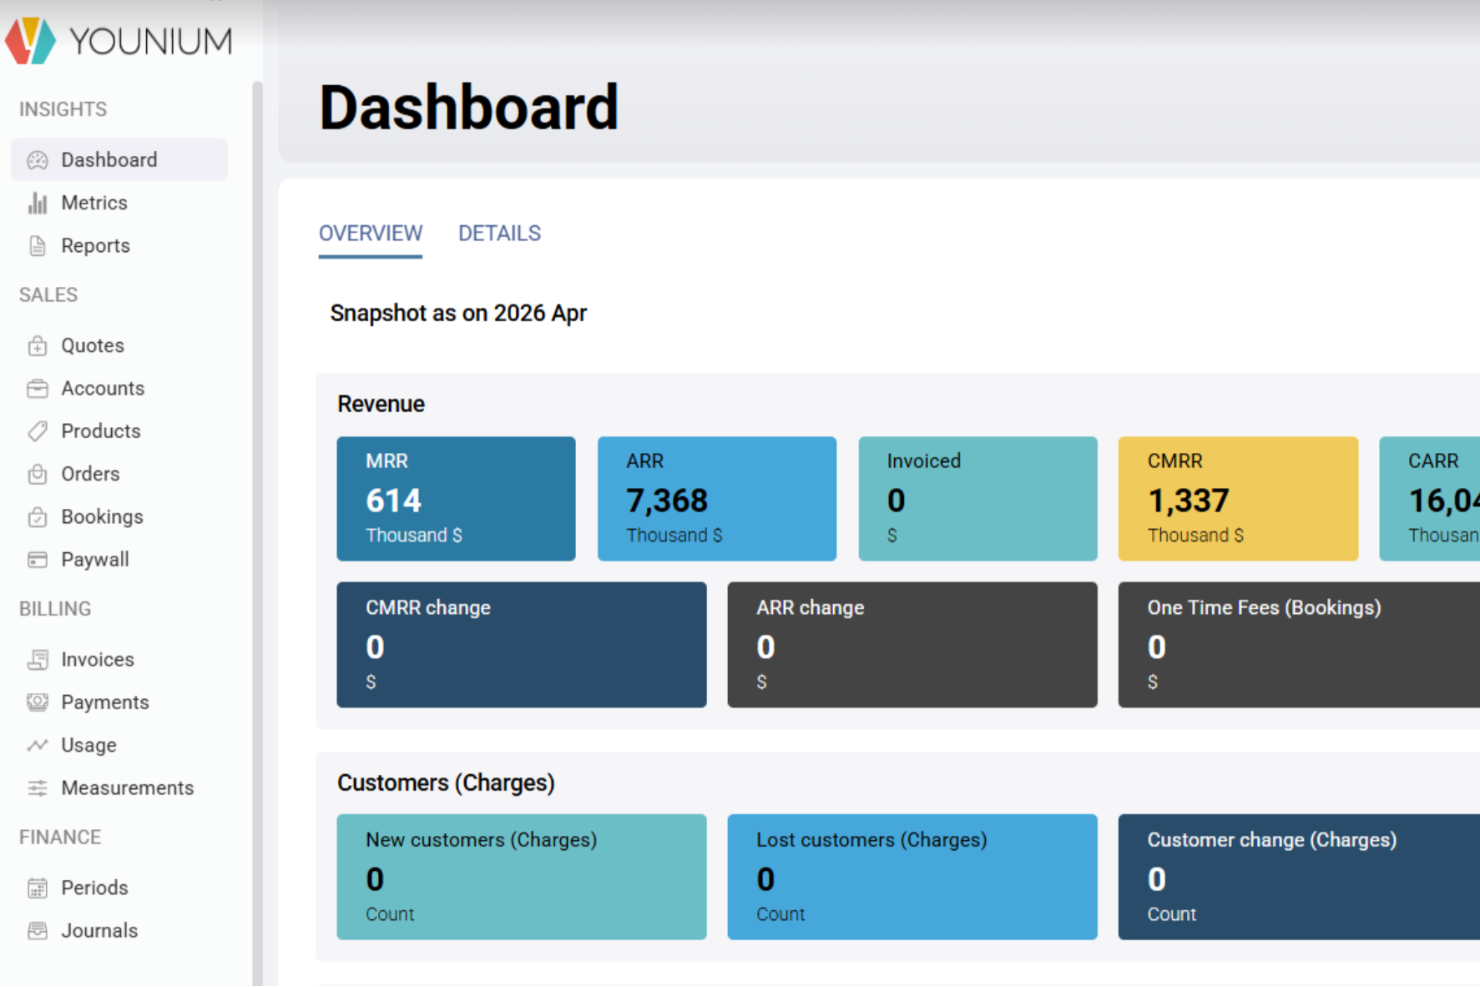Click the Dashboard entry in the sidebar

(110, 159)
